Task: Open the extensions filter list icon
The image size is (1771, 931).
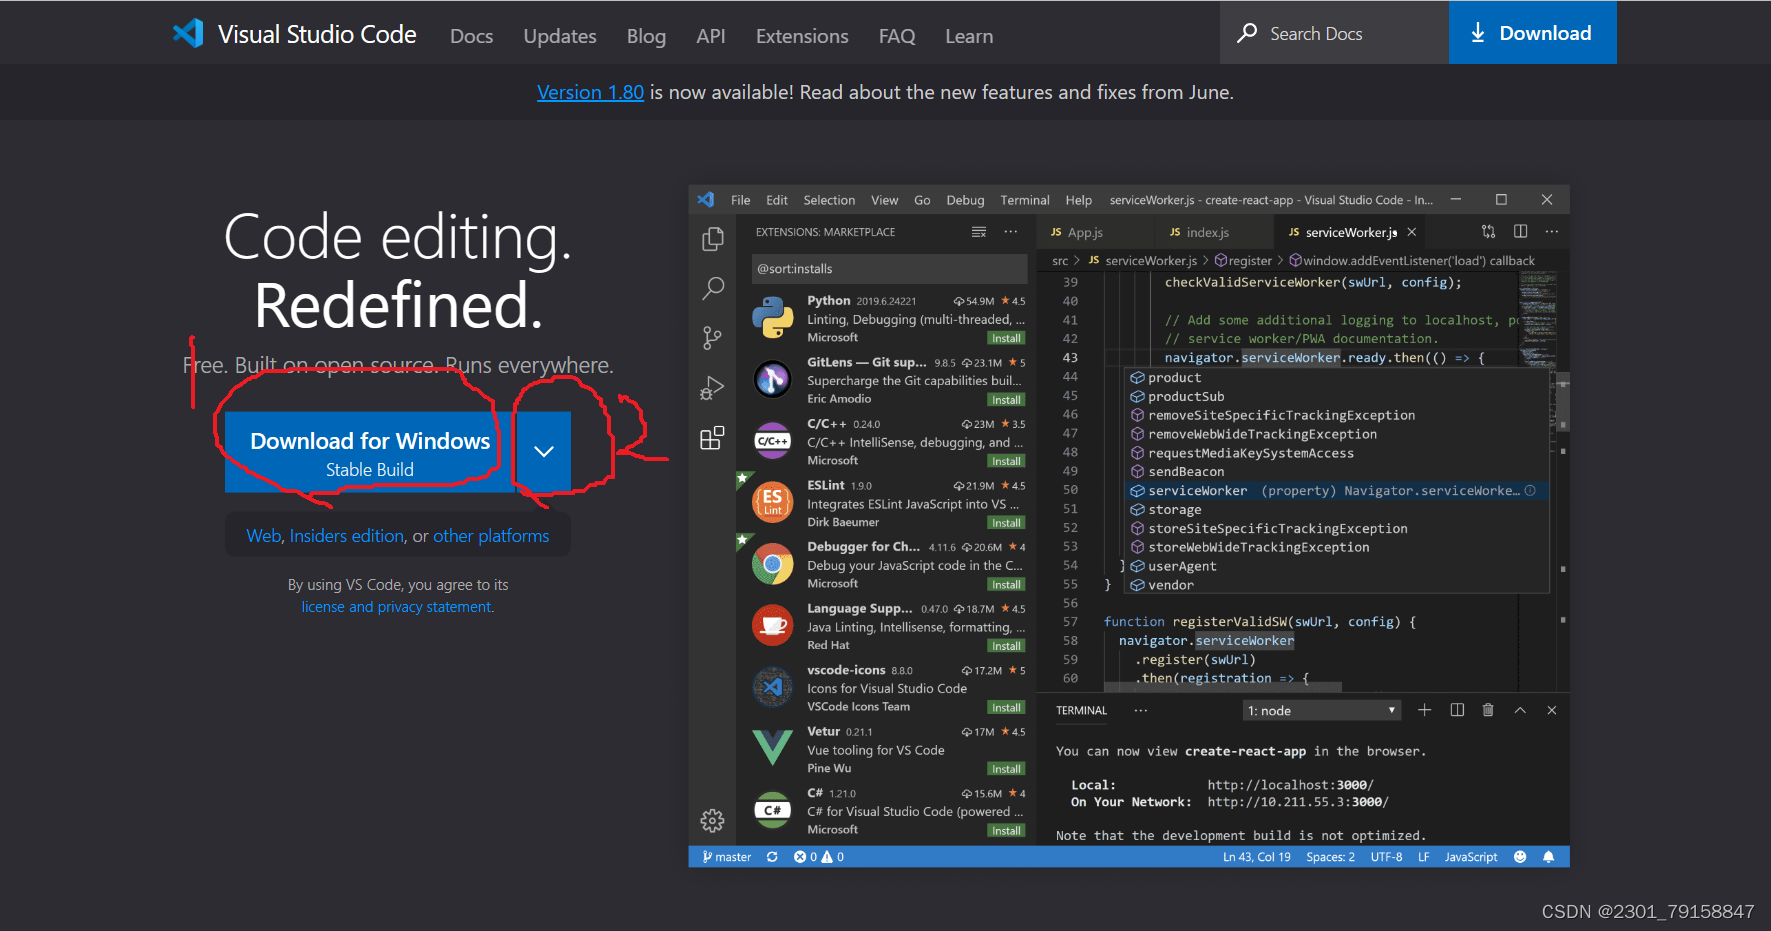Action: point(979,232)
